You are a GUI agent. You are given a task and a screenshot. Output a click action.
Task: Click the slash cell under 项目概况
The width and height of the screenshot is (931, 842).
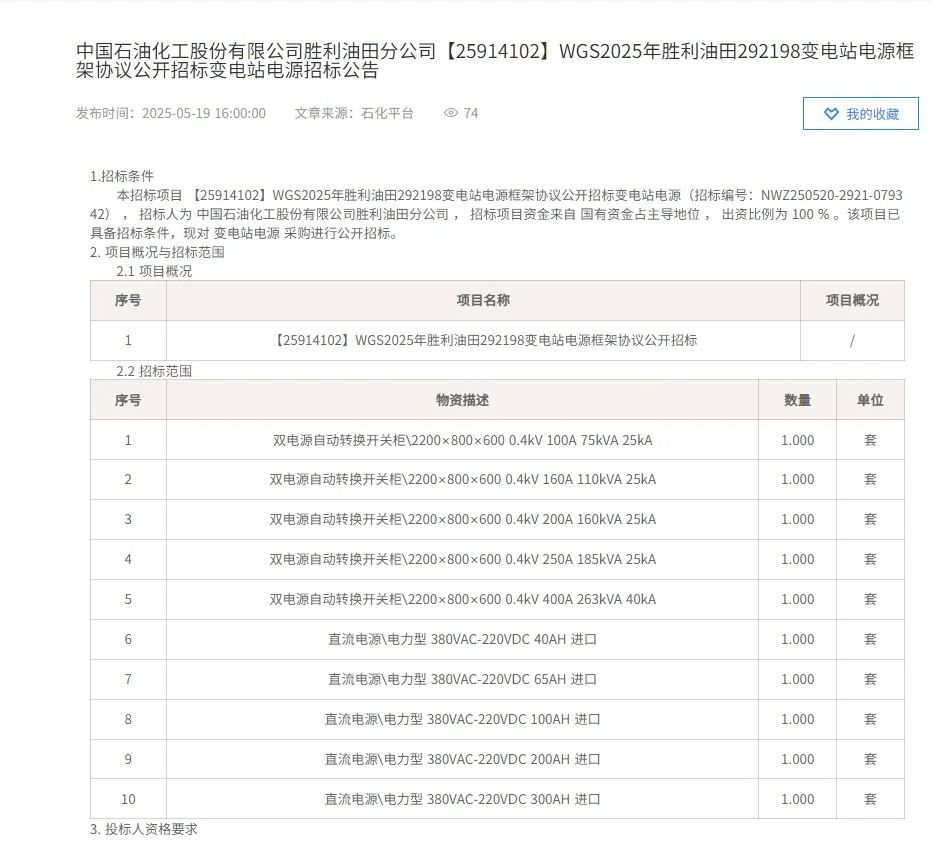click(x=853, y=340)
